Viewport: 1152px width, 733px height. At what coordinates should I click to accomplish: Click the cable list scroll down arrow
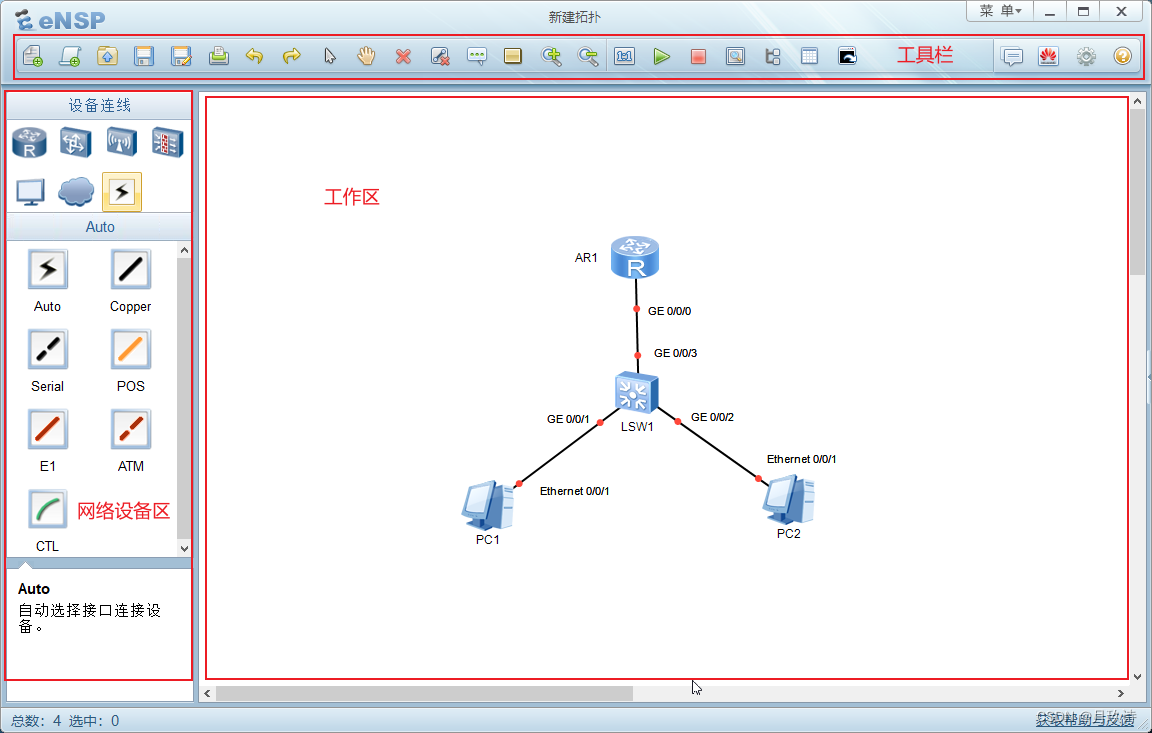coord(184,549)
